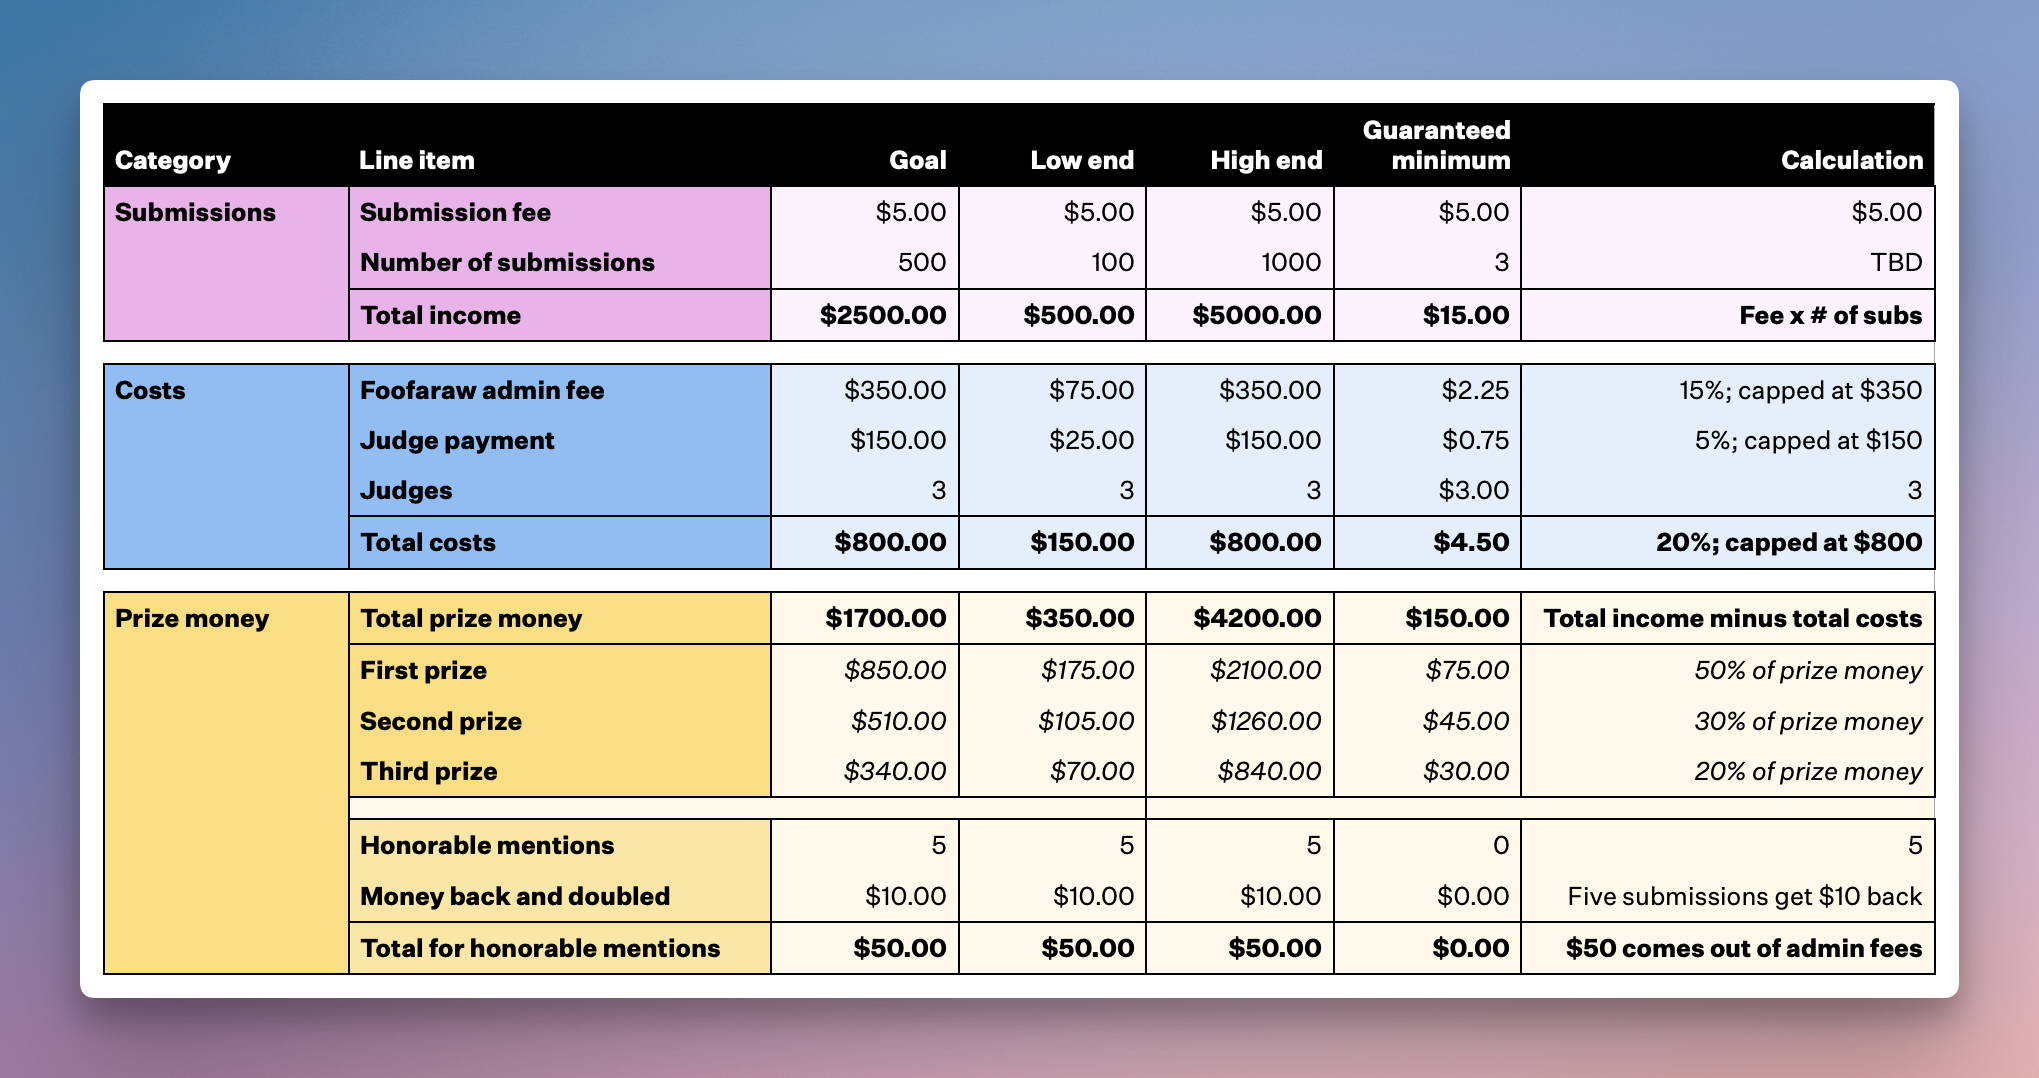Viewport: 2039px width, 1078px height.
Task: Select the 'Costs' category cell
Action: 227,466
